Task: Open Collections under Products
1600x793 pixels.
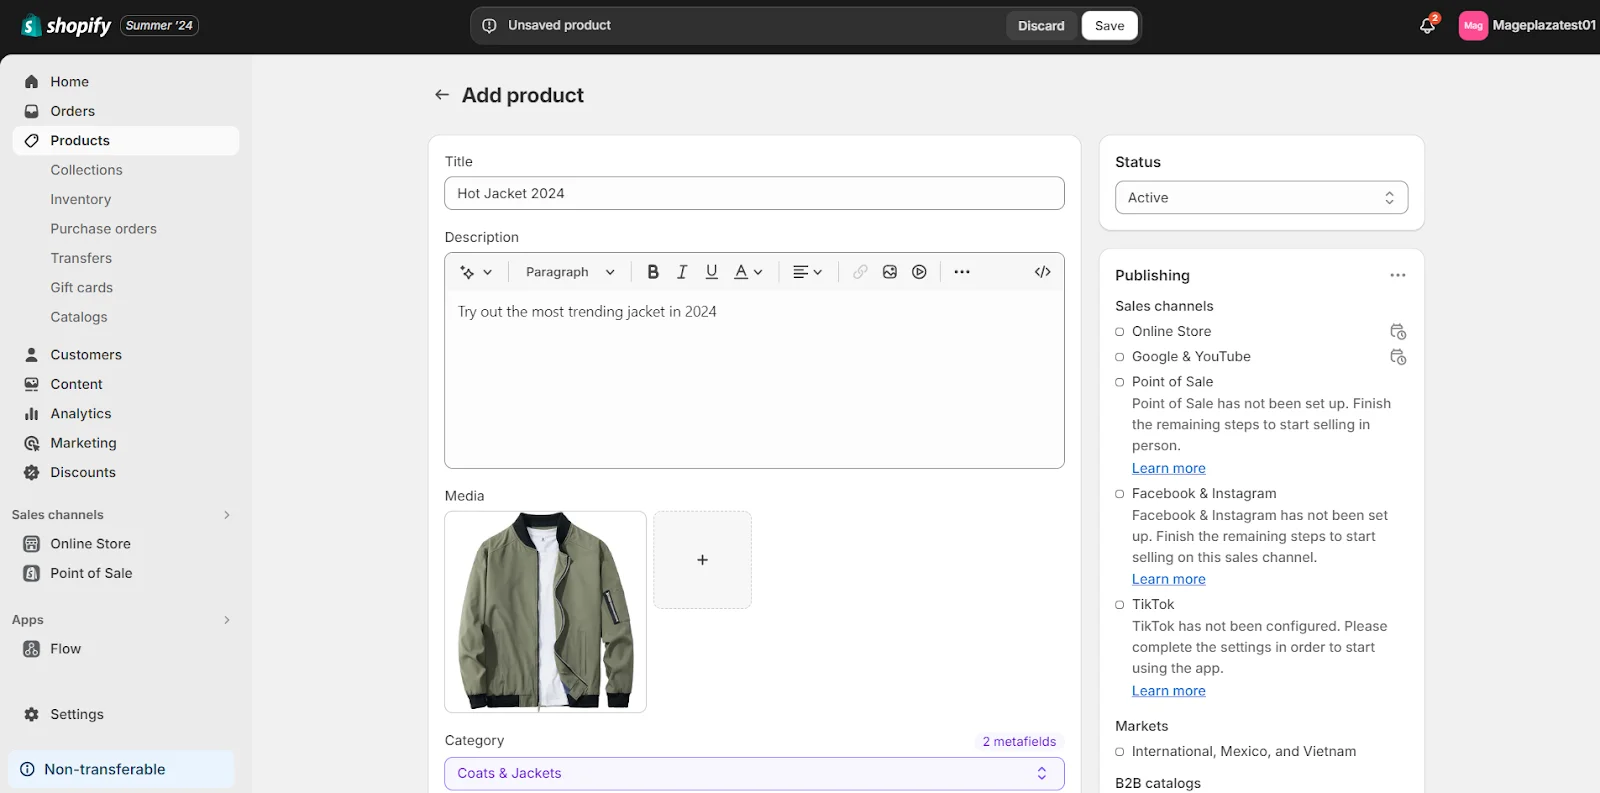Action: (x=87, y=170)
